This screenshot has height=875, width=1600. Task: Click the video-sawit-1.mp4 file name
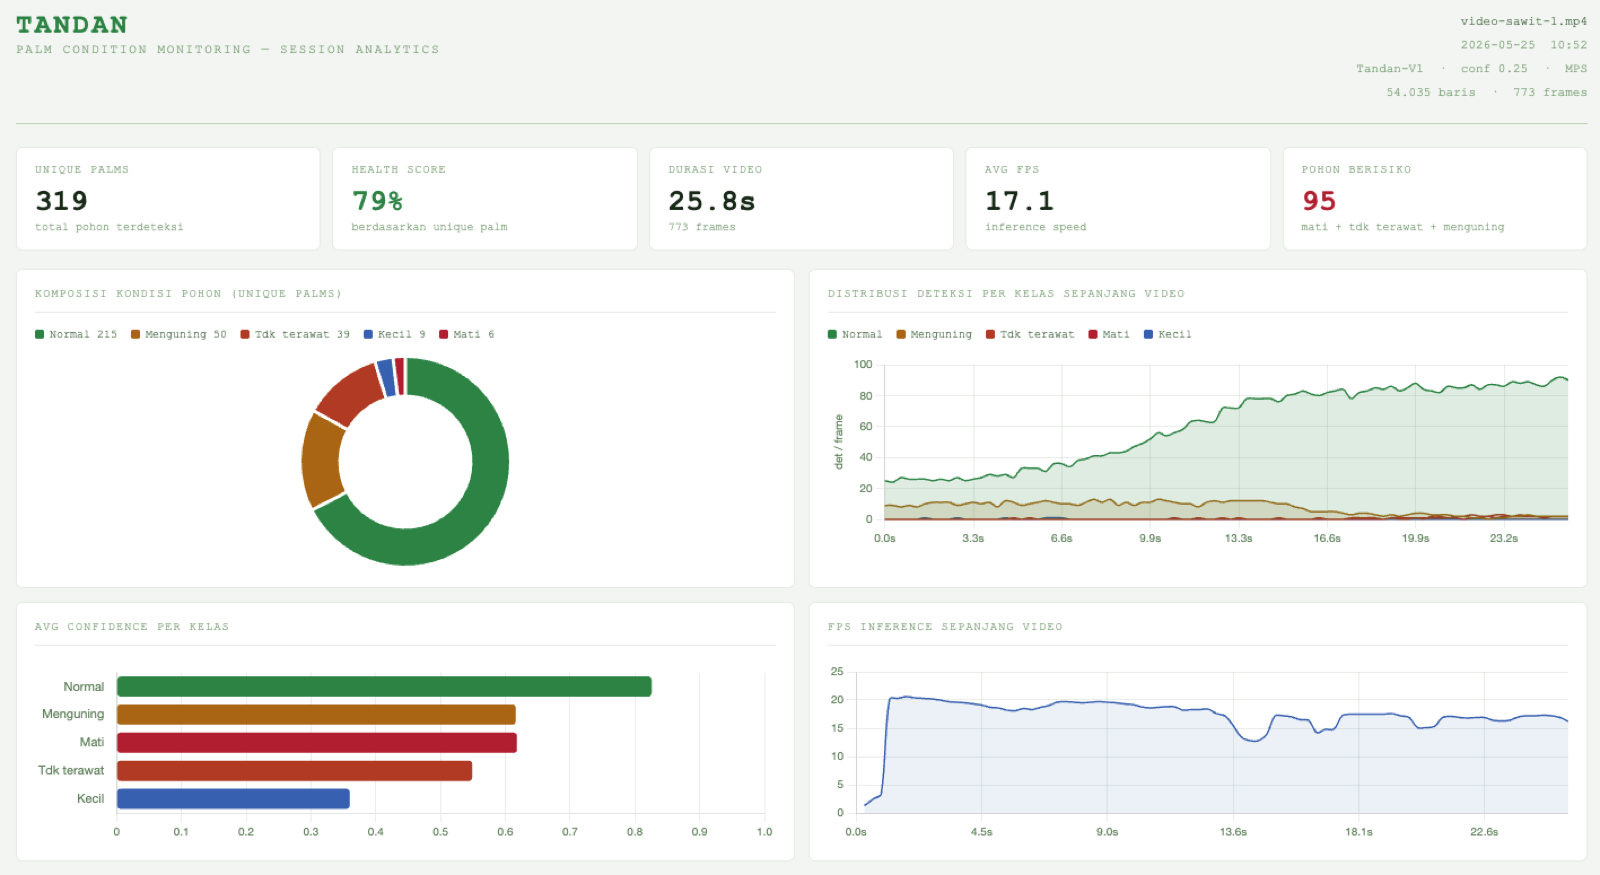(1523, 21)
